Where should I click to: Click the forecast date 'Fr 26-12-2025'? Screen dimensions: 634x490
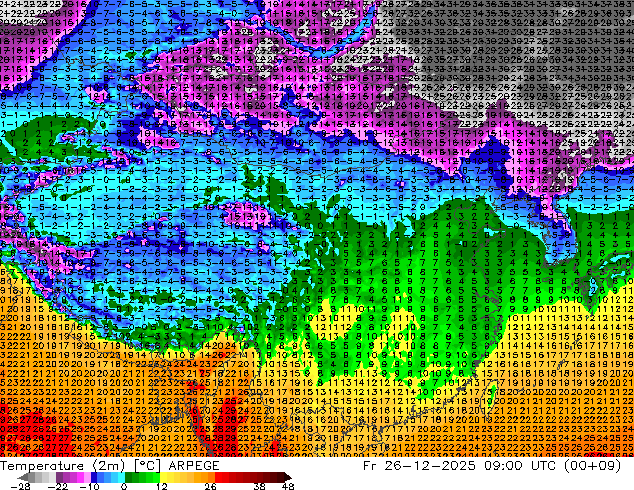pos(419,466)
